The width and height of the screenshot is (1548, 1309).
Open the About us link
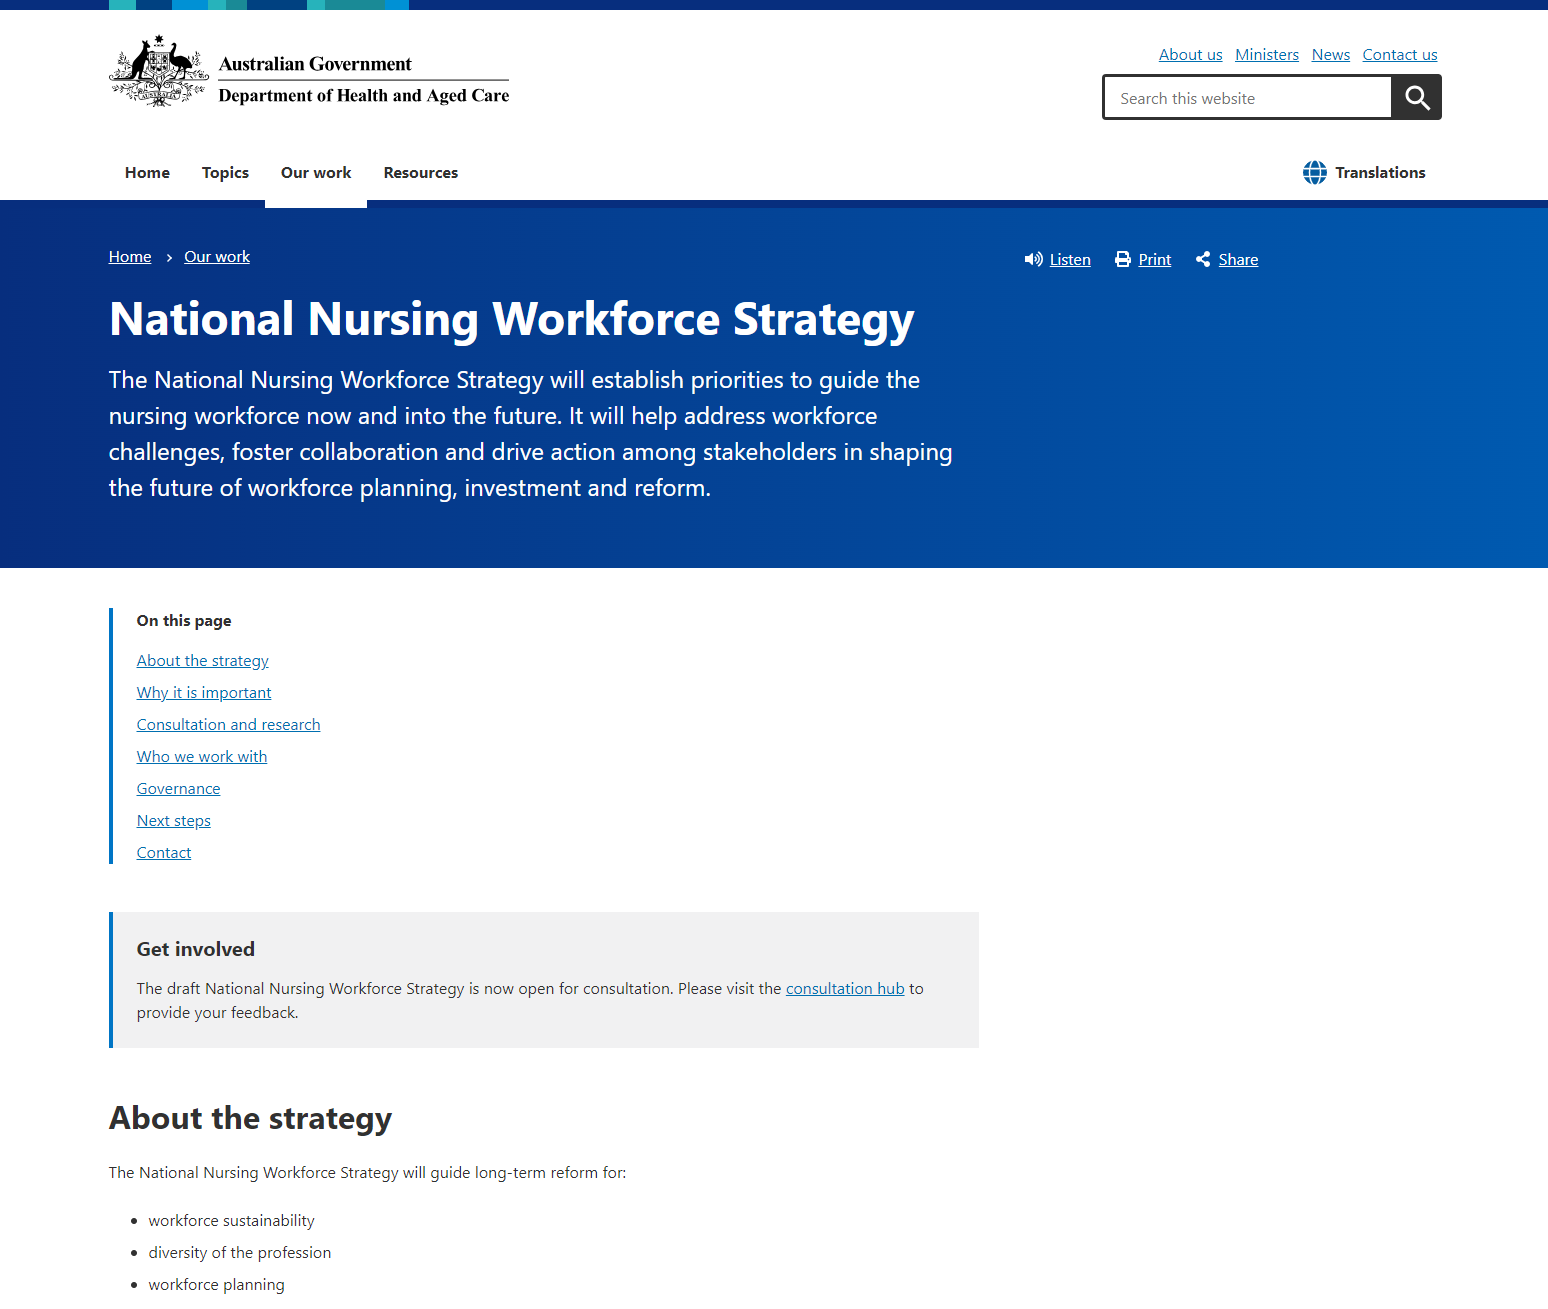click(x=1190, y=54)
